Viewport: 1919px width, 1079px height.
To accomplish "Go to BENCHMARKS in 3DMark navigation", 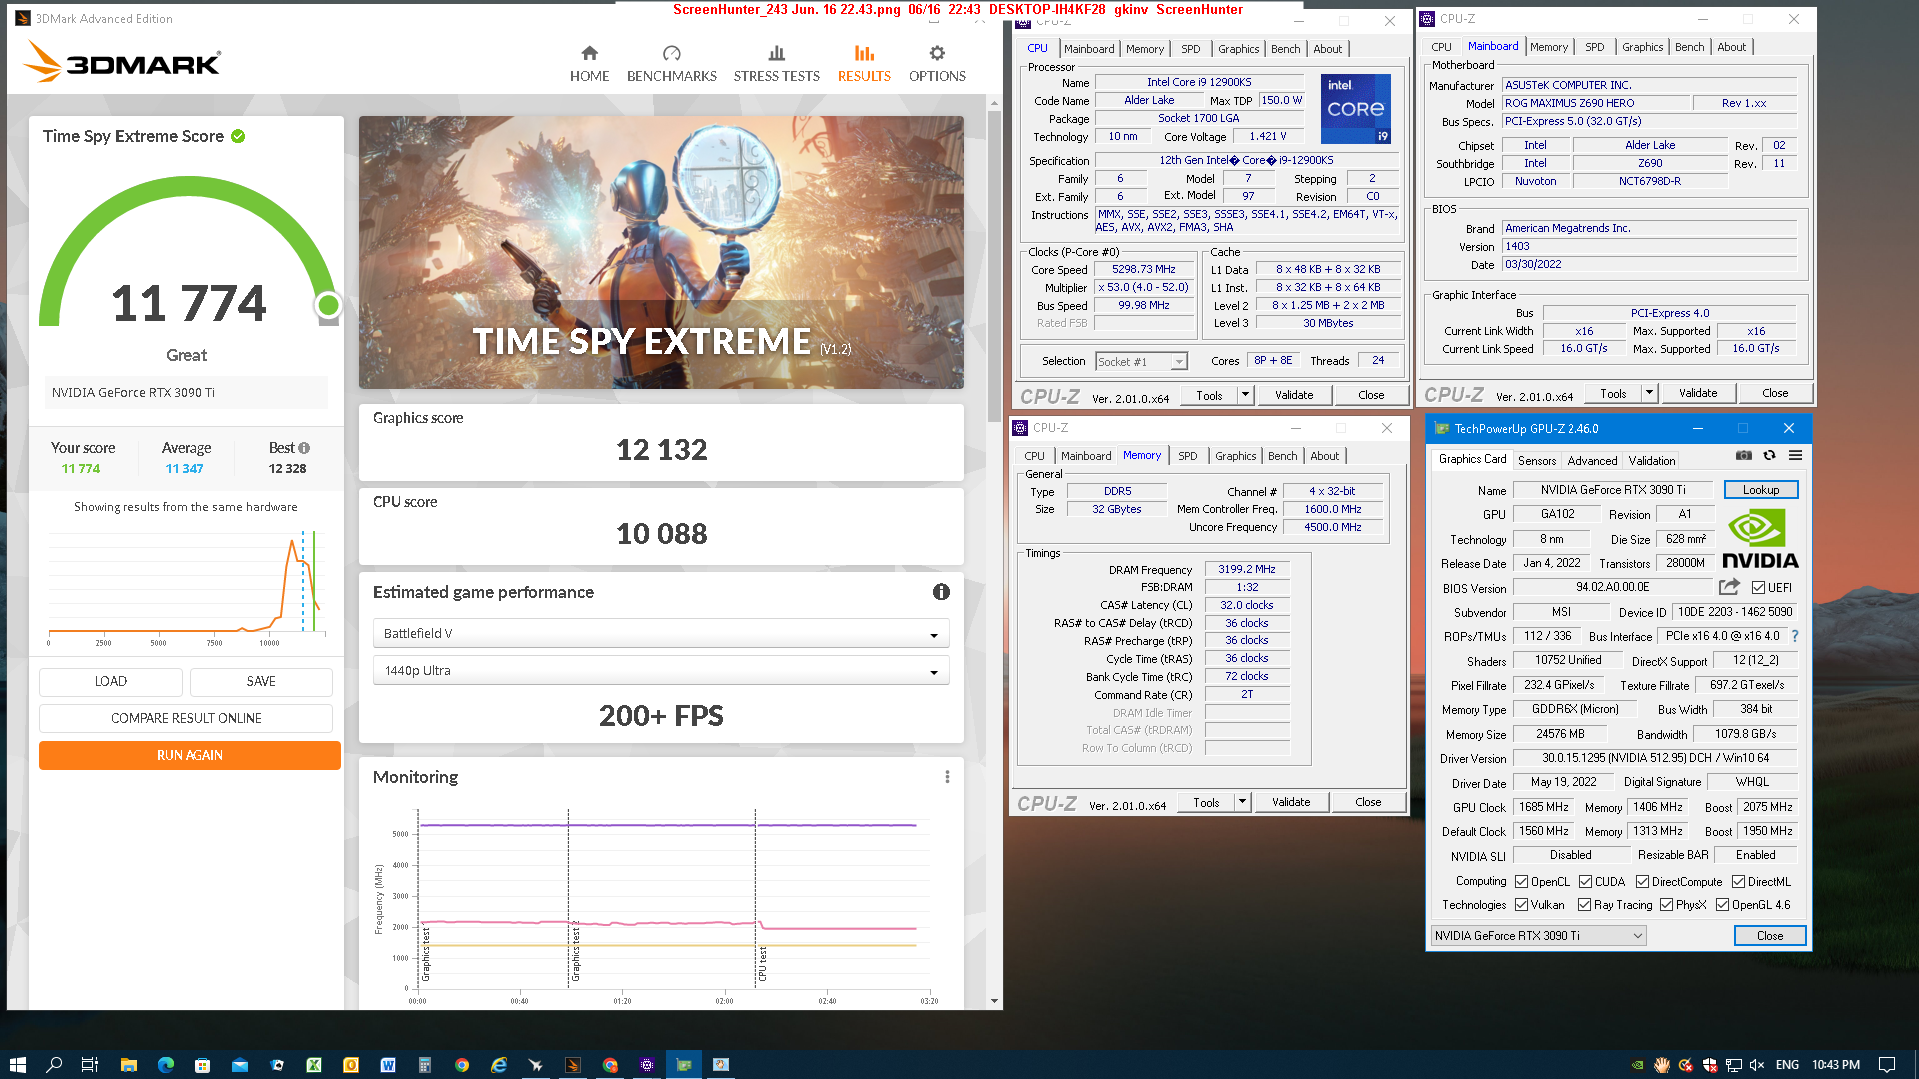I will coord(671,64).
